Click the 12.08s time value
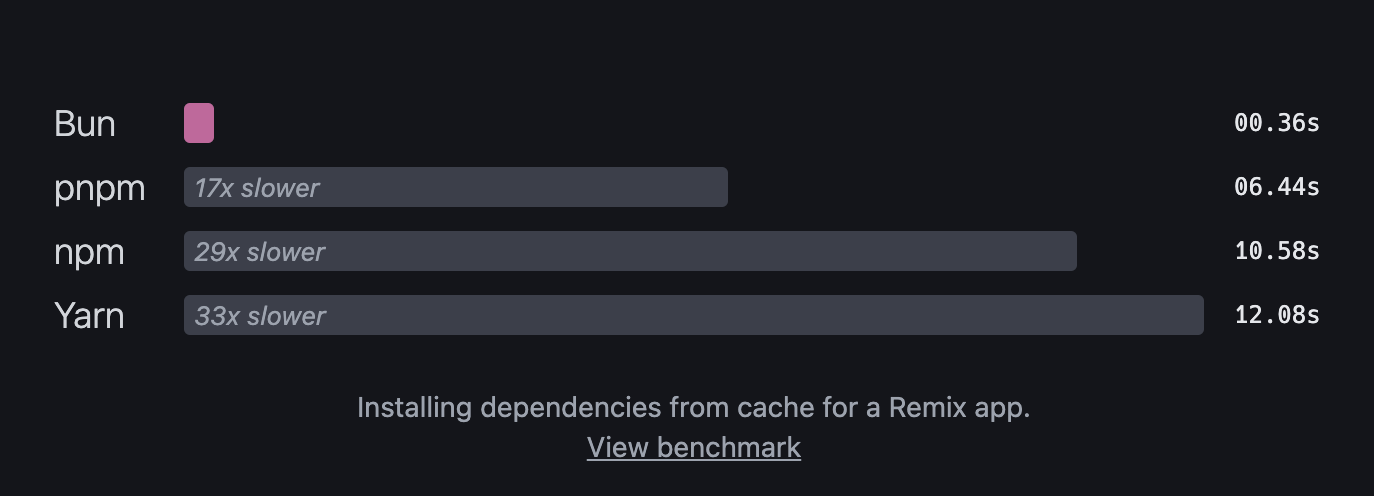The height and width of the screenshot is (496, 1374). click(x=1277, y=315)
